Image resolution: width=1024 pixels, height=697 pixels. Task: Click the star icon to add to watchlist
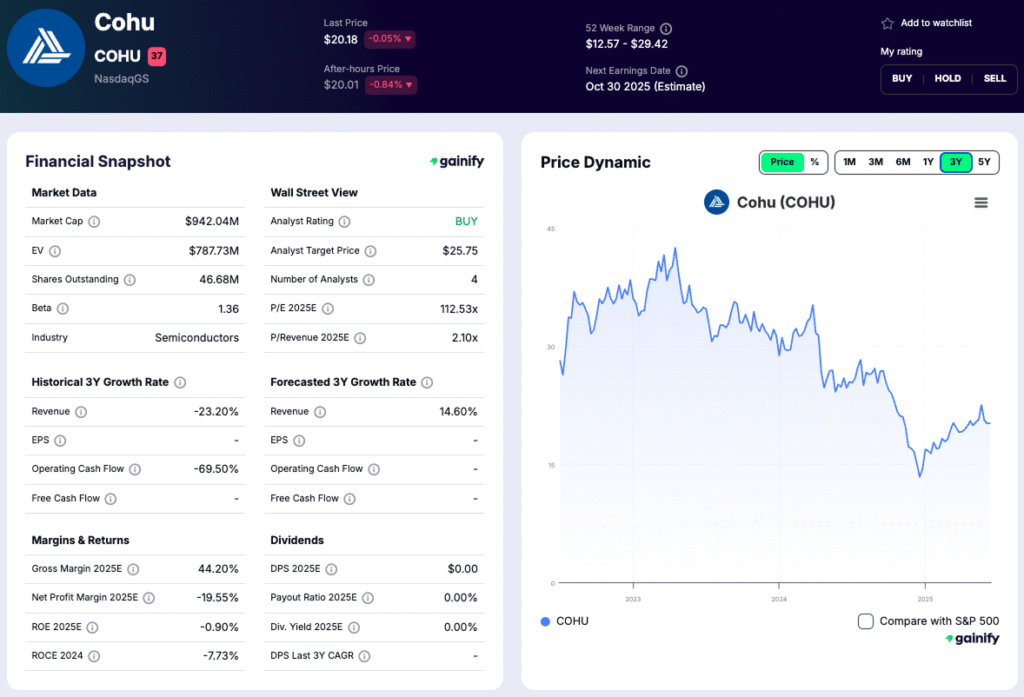pos(887,23)
